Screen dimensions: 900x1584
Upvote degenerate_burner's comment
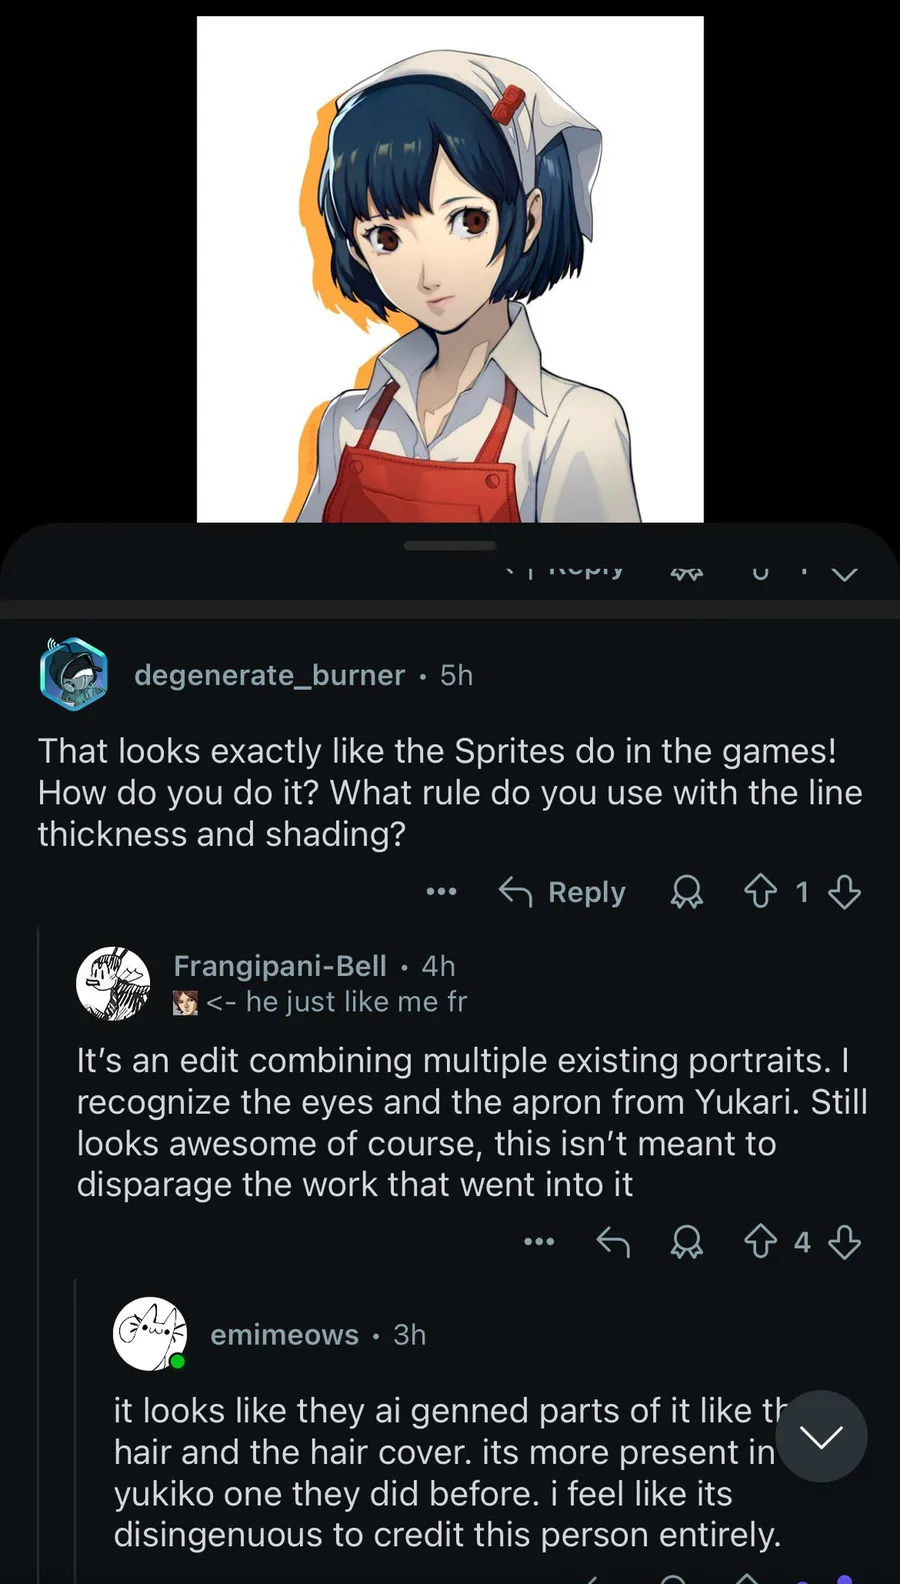(x=761, y=891)
